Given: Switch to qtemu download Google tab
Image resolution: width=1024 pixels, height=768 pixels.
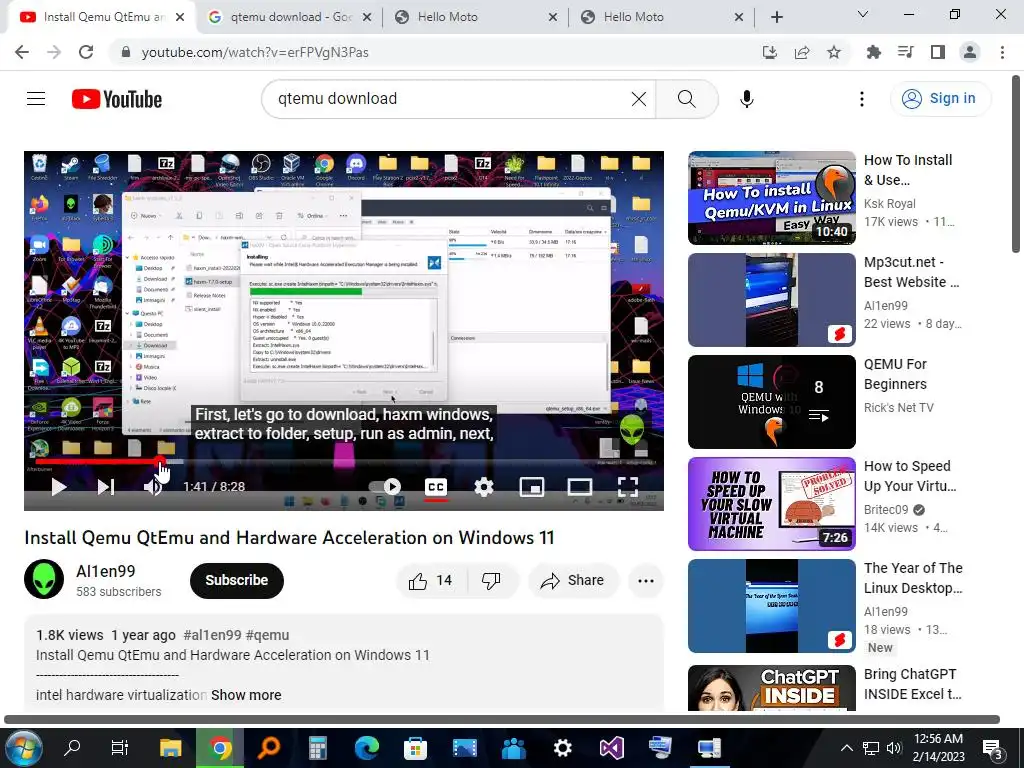Looking at the screenshot, I should tap(289, 17).
